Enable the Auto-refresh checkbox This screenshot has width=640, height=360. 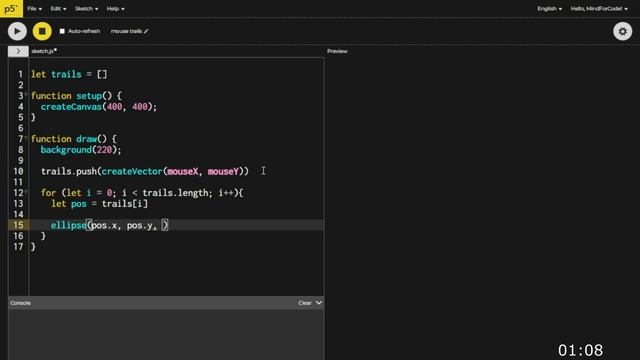pyautogui.click(x=62, y=31)
